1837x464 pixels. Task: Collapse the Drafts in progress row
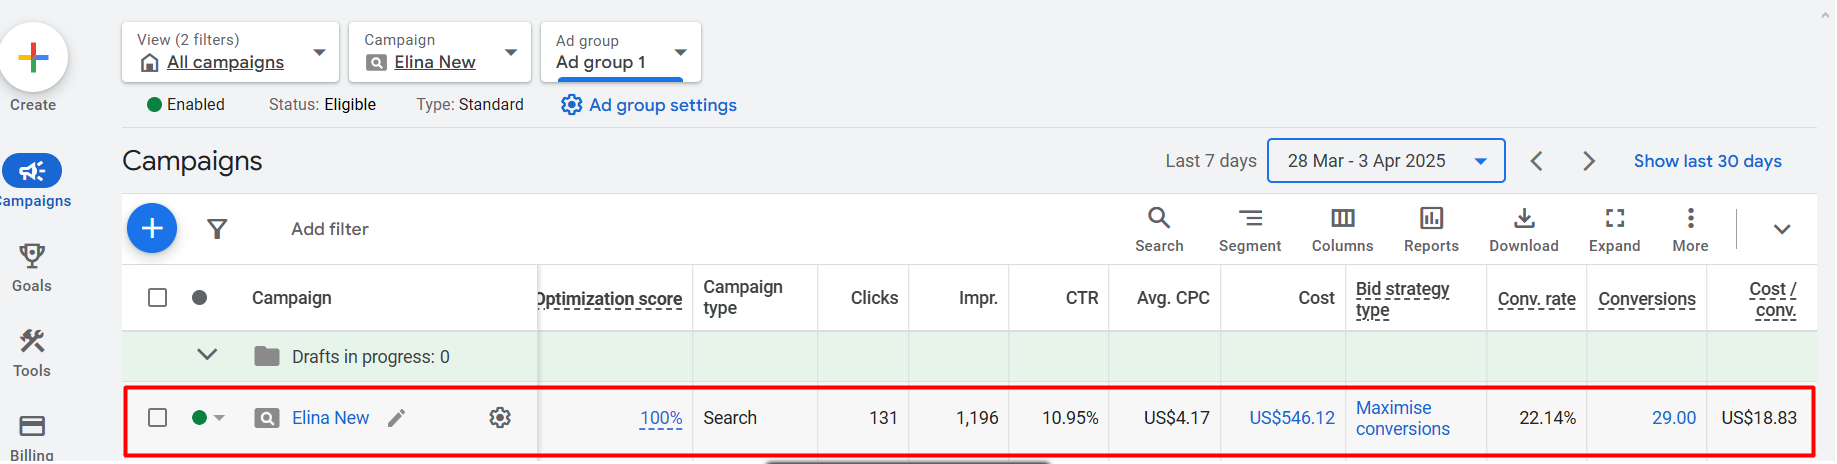tap(207, 355)
